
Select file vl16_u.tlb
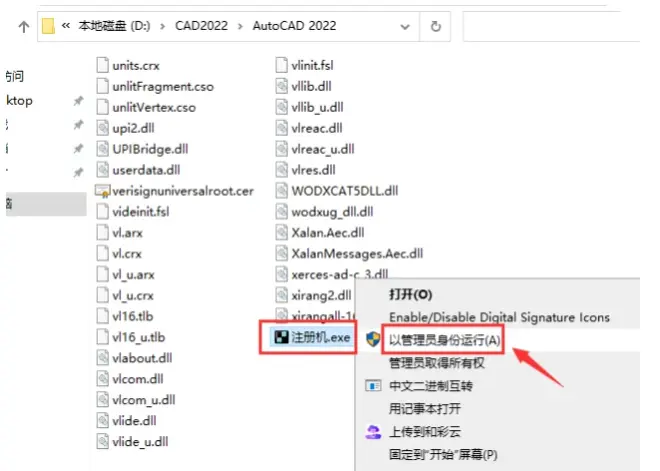point(138,337)
